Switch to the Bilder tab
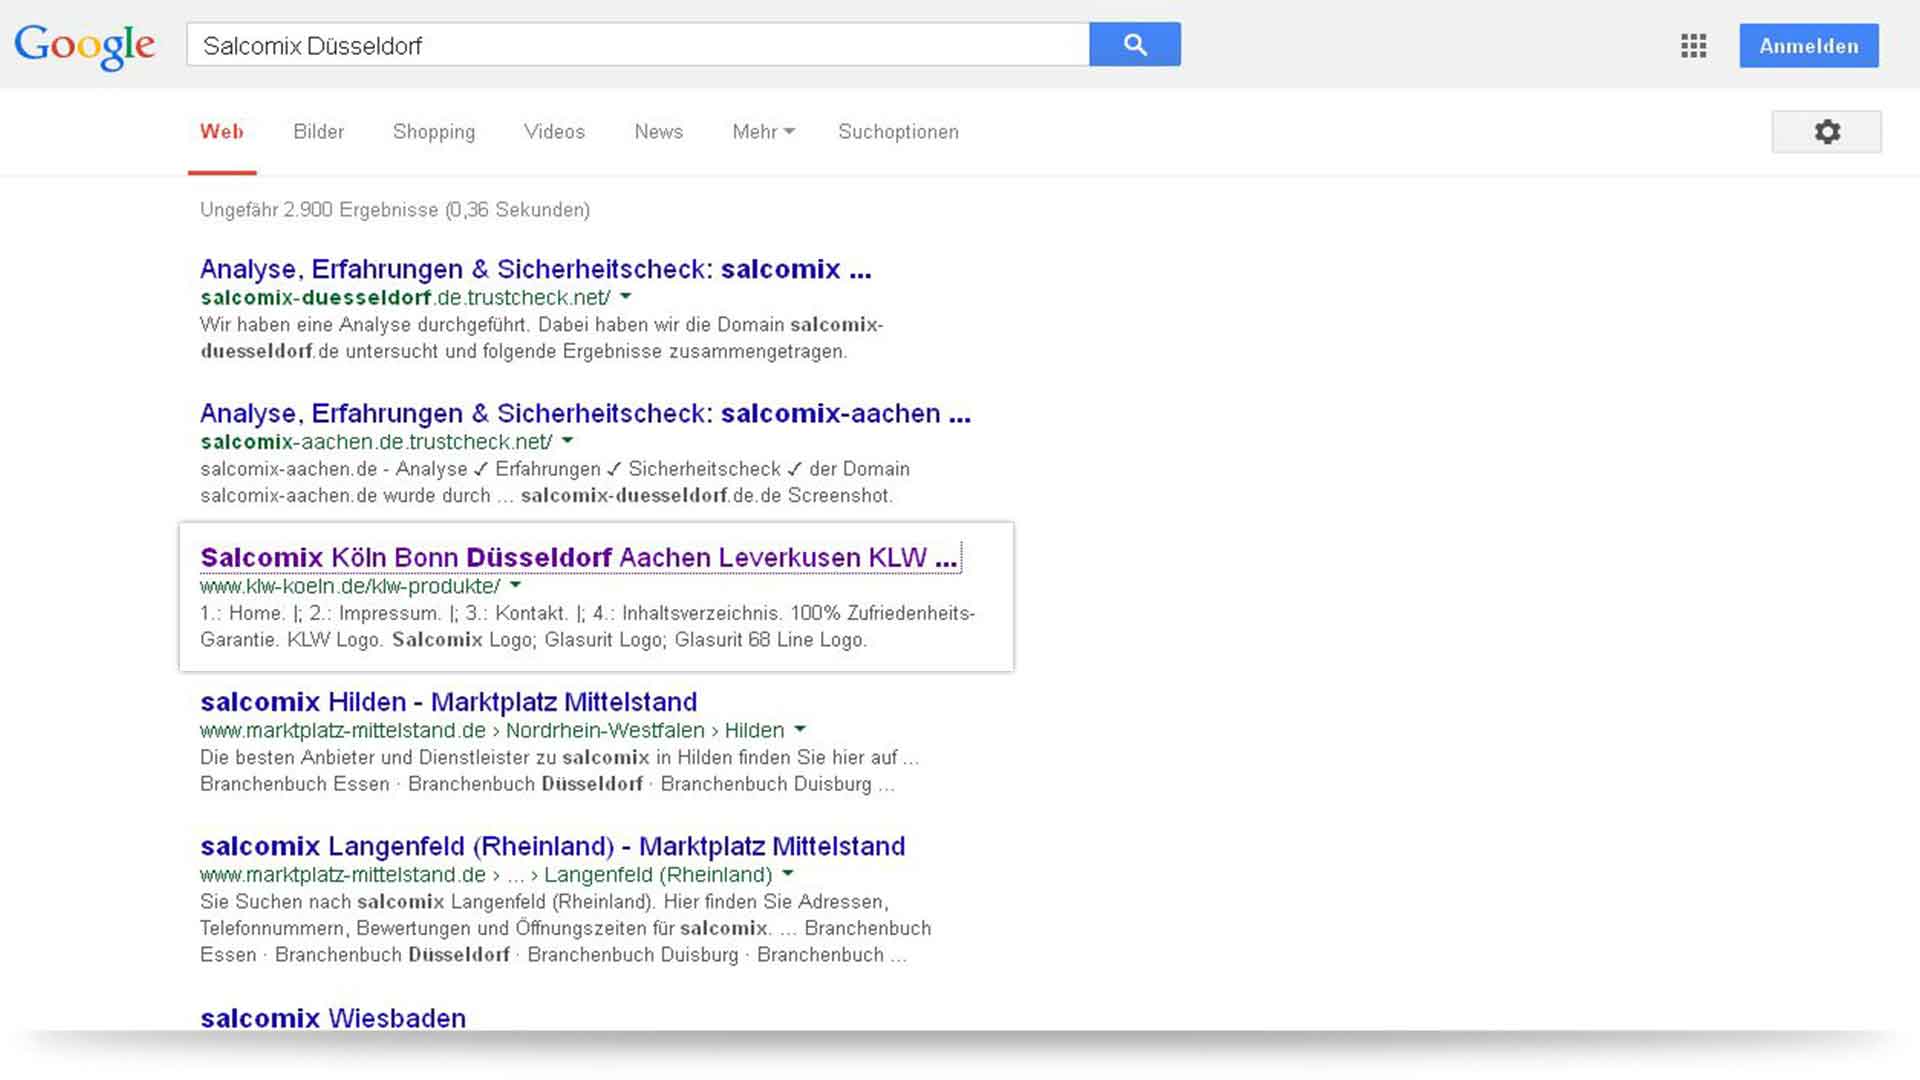Image resolution: width=1920 pixels, height=1080 pixels. point(318,132)
